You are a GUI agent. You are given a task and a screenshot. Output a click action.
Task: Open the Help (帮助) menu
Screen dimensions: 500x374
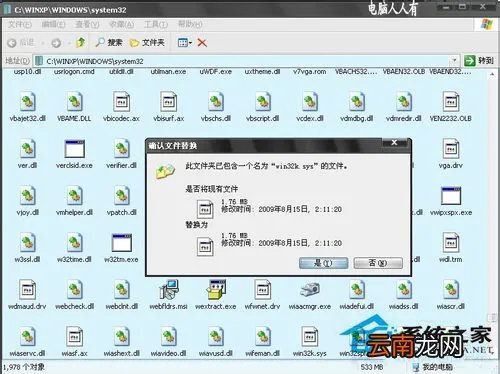[x=190, y=24]
